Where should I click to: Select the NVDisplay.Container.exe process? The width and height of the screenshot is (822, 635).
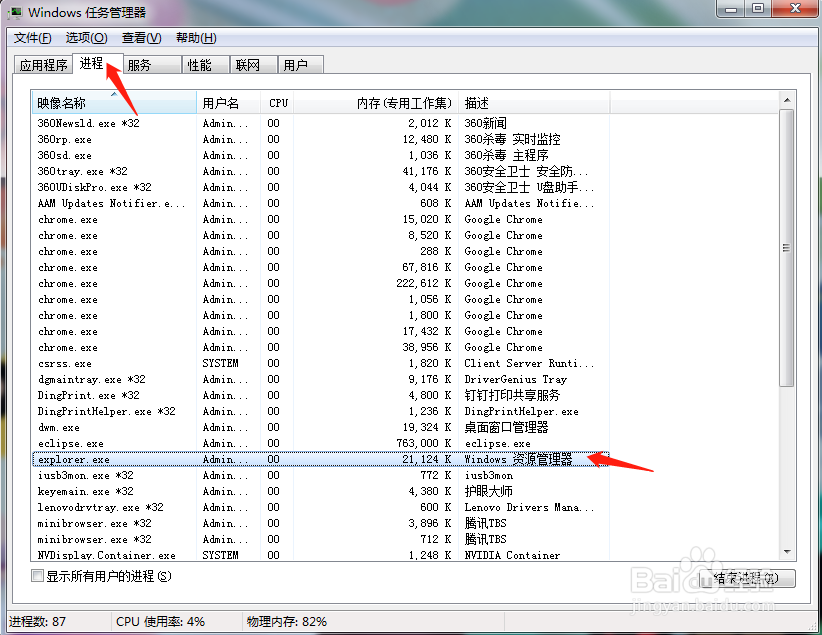pyautogui.click(x=321, y=555)
